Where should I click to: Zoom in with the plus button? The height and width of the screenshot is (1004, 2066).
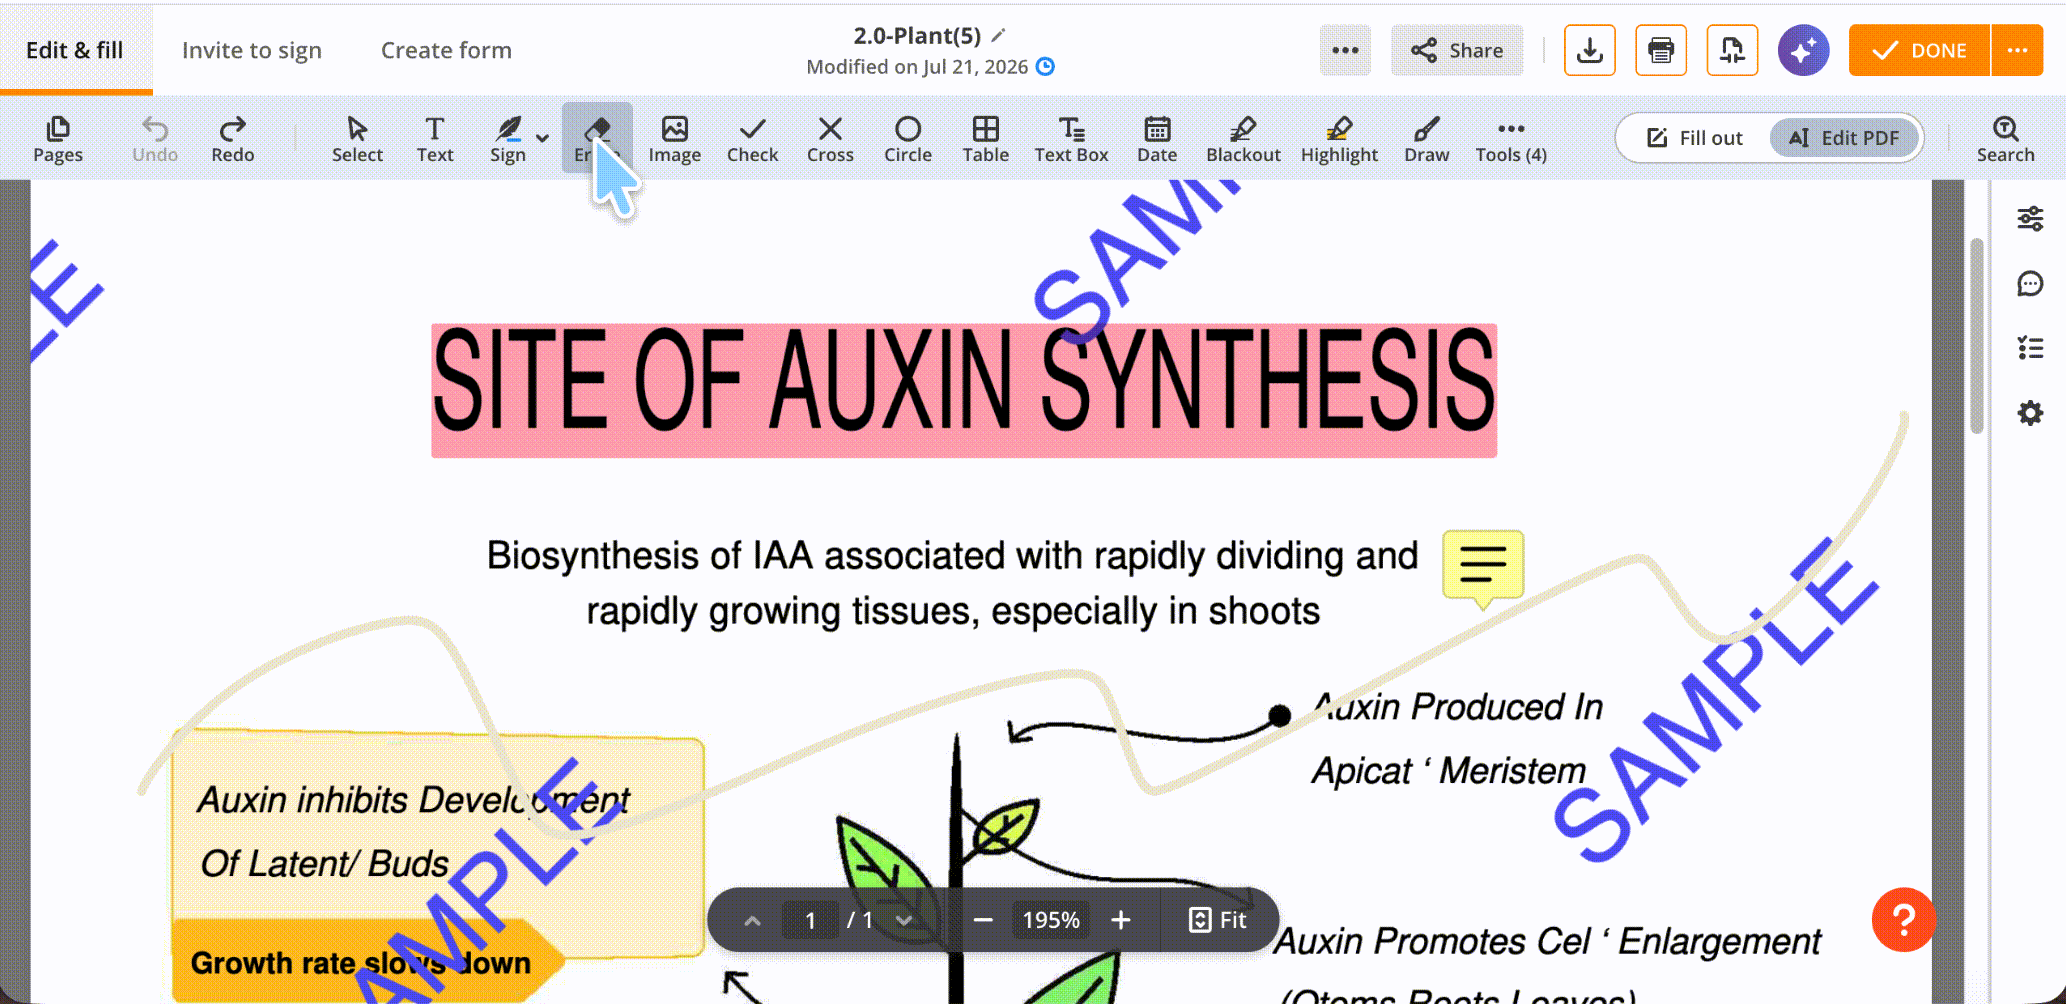click(1121, 920)
